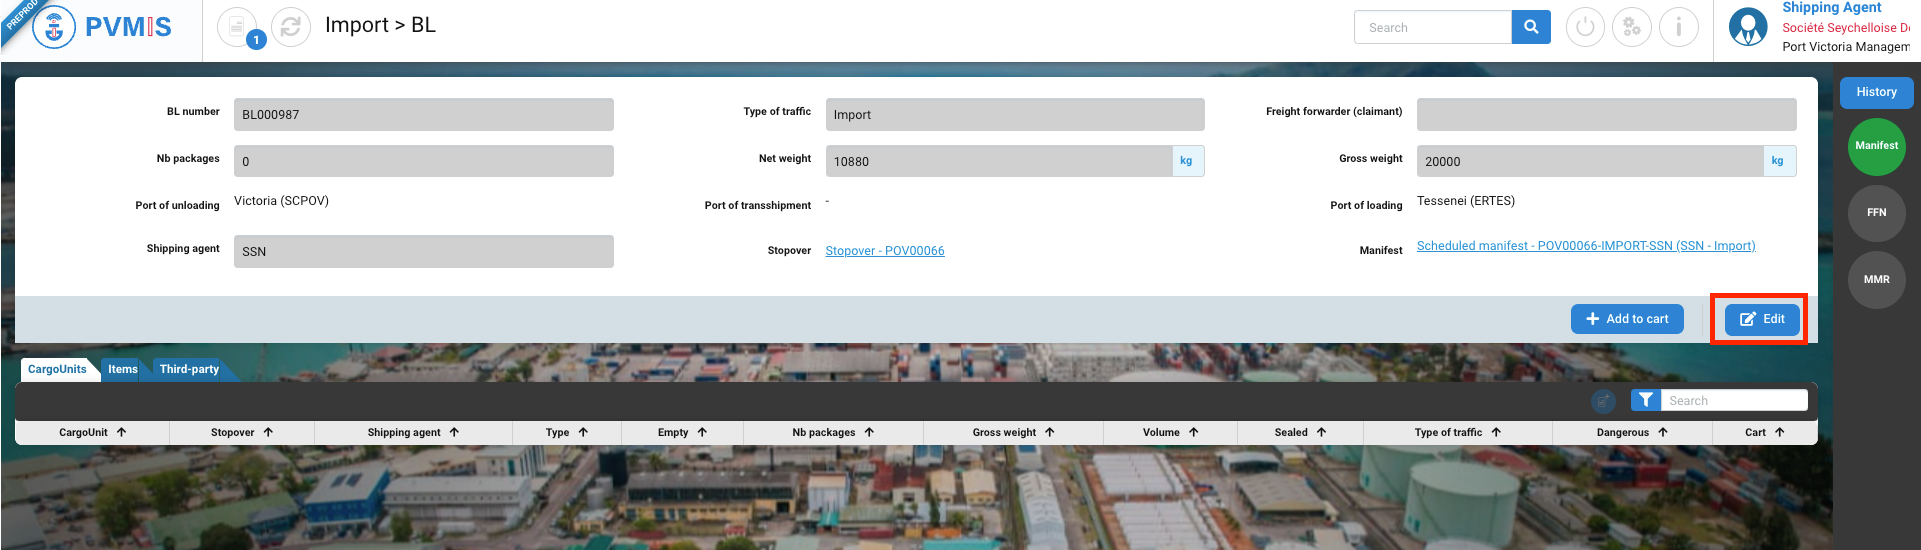Switch to the Third-party tab
Viewport: 1921px width, 550px height.
click(189, 369)
